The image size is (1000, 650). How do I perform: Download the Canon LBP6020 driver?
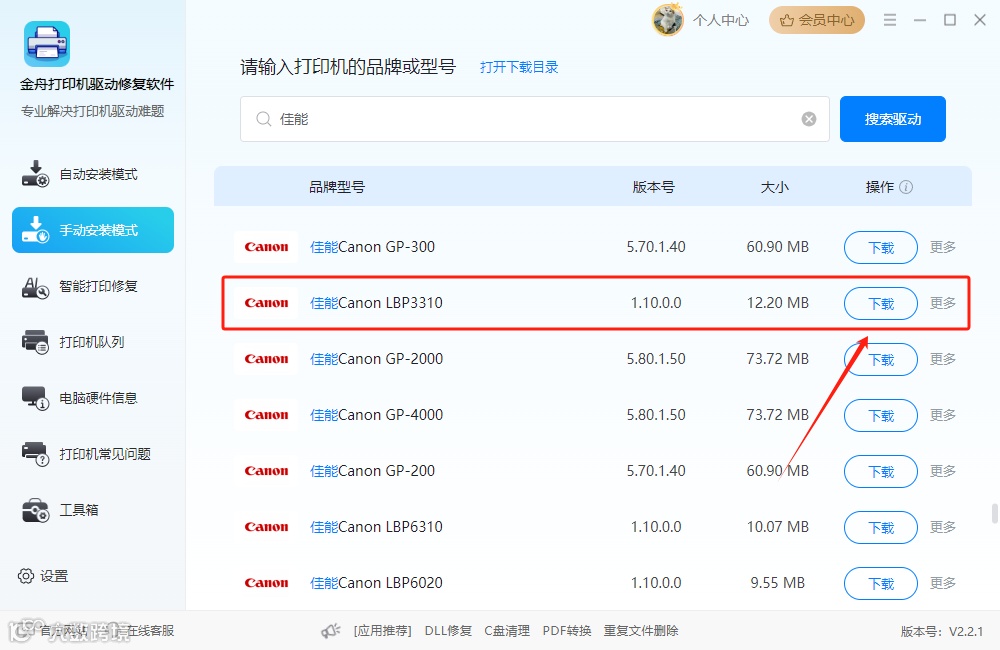(x=881, y=584)
